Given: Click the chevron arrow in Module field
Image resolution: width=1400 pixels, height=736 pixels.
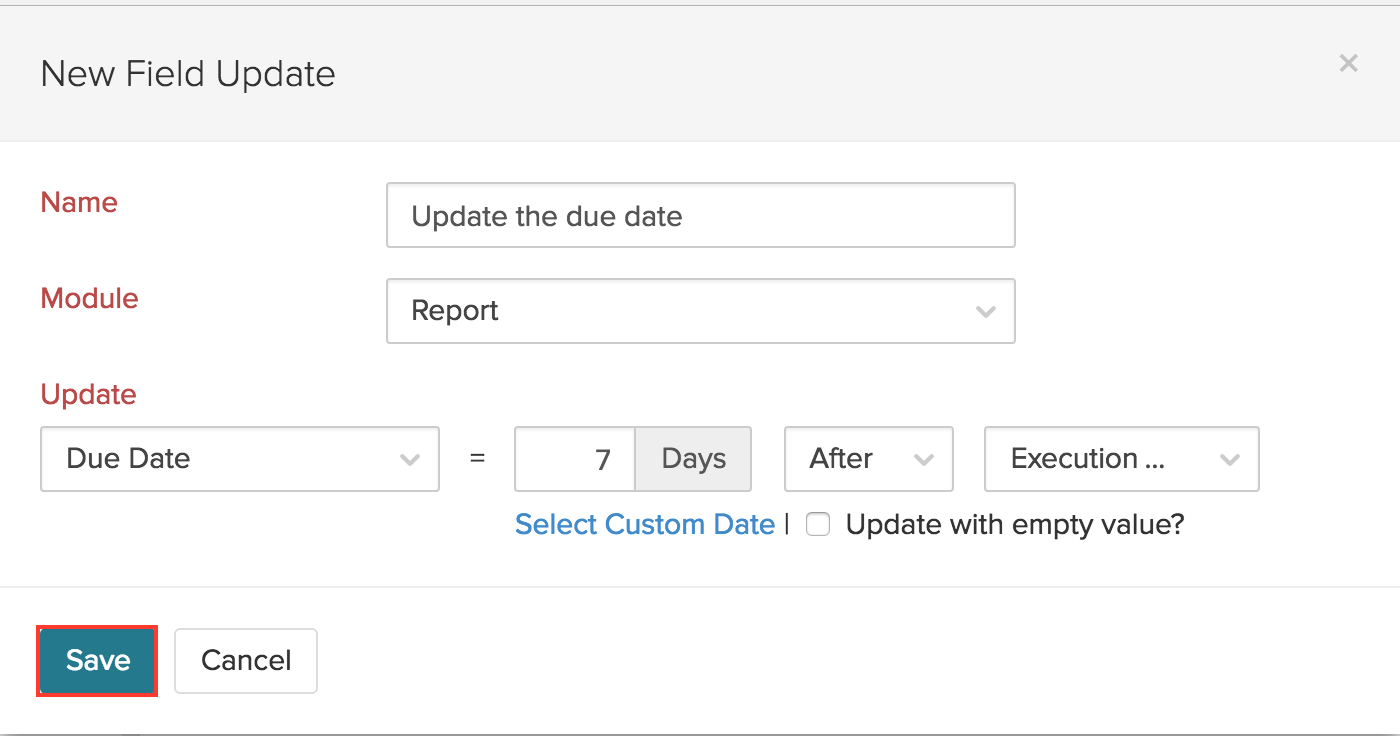Looking at the screenshot, I should (x=985, y=311).
